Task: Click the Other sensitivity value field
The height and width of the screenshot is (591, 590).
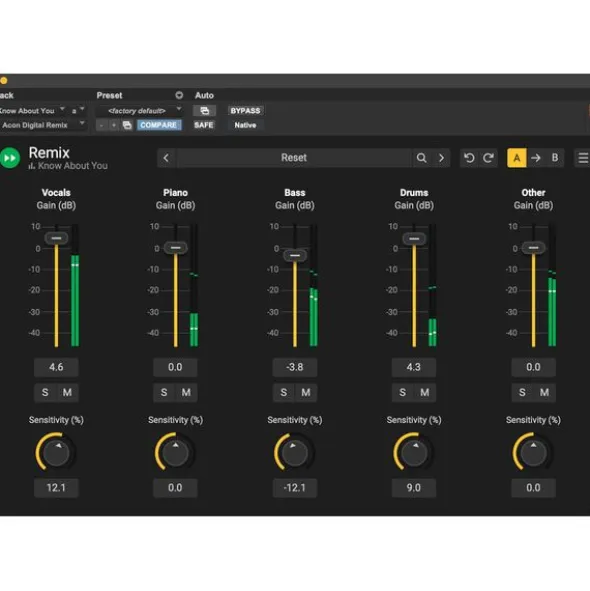Action: tap(533, 488)
